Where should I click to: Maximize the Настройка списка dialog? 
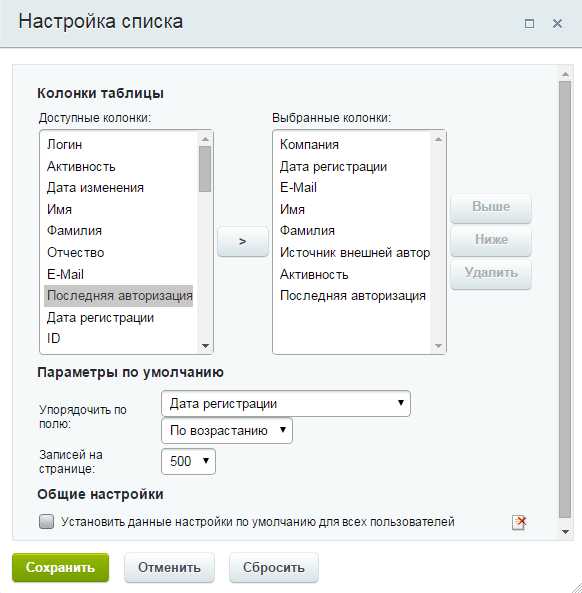(x=529, y=24)
